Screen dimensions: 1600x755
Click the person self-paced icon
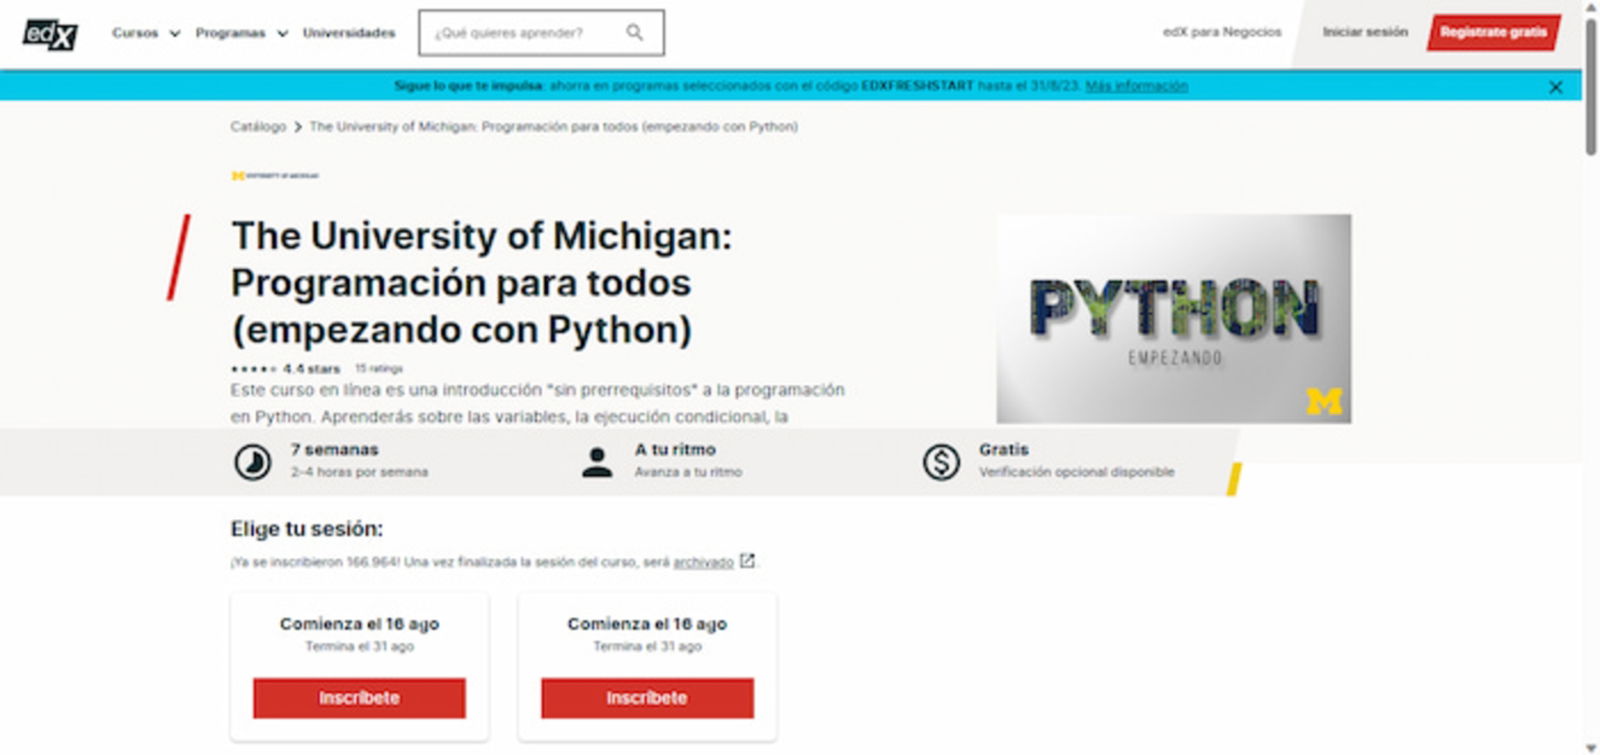597,462
